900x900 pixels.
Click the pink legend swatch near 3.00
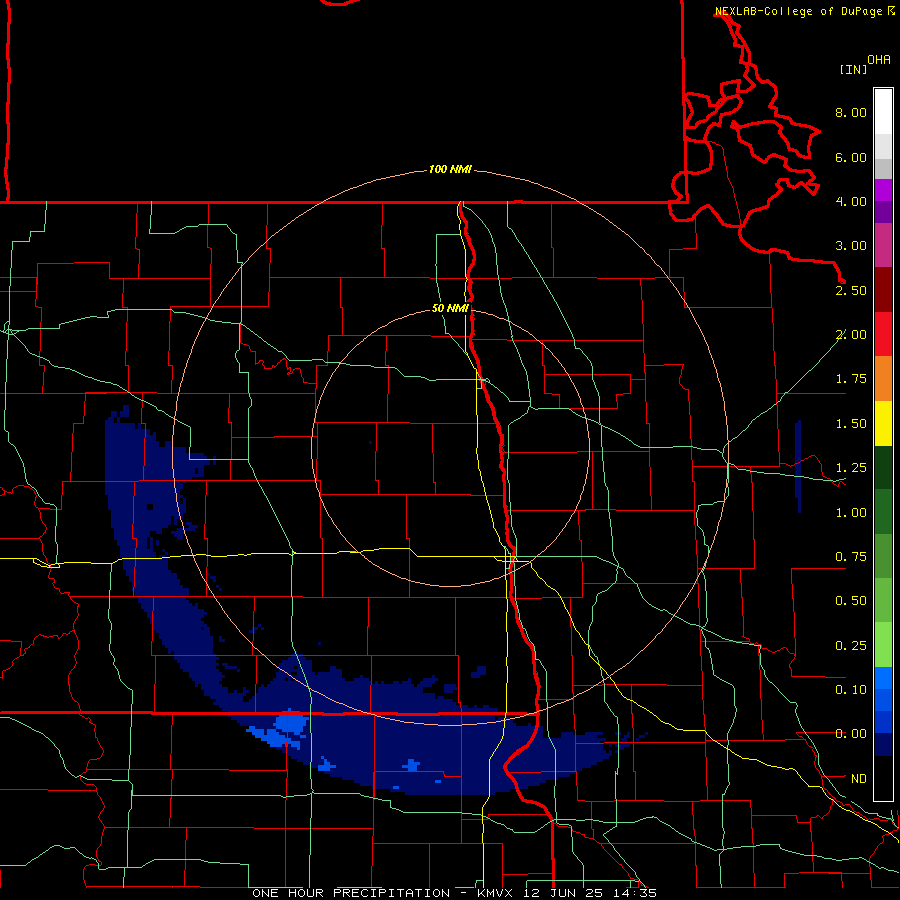click(x=883, y=245)
